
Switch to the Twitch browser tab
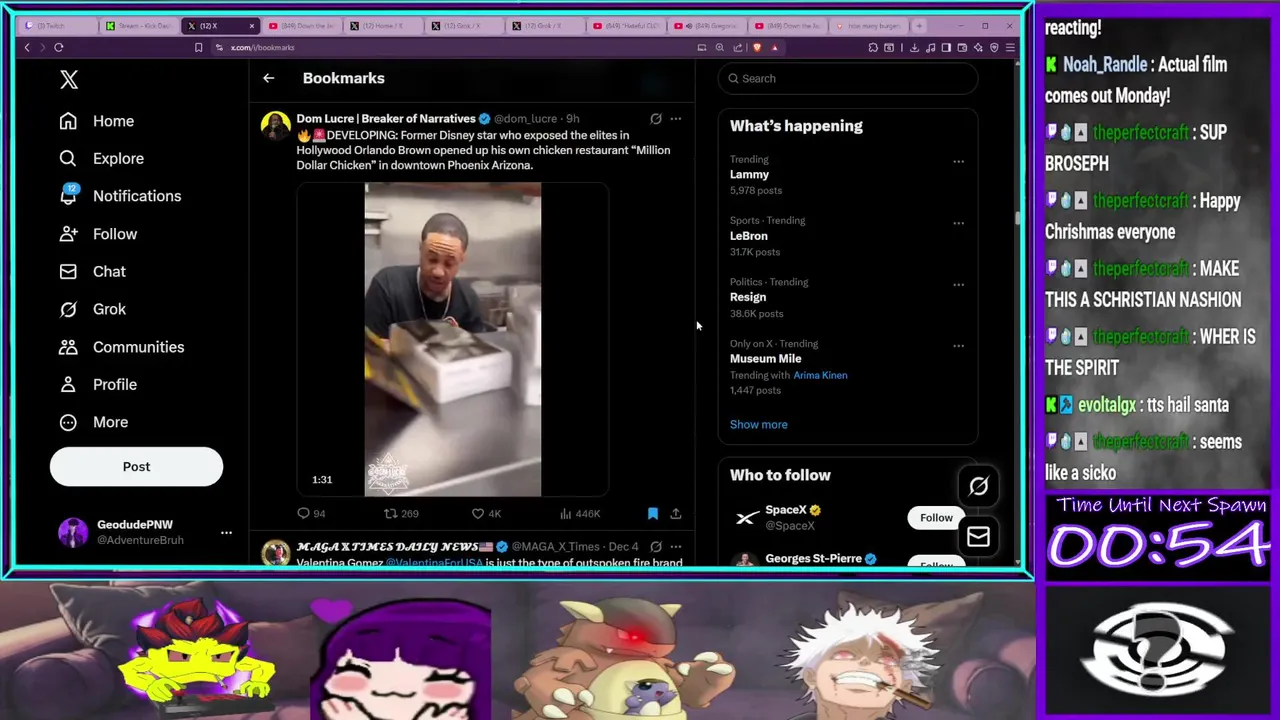tap(58, 26)
